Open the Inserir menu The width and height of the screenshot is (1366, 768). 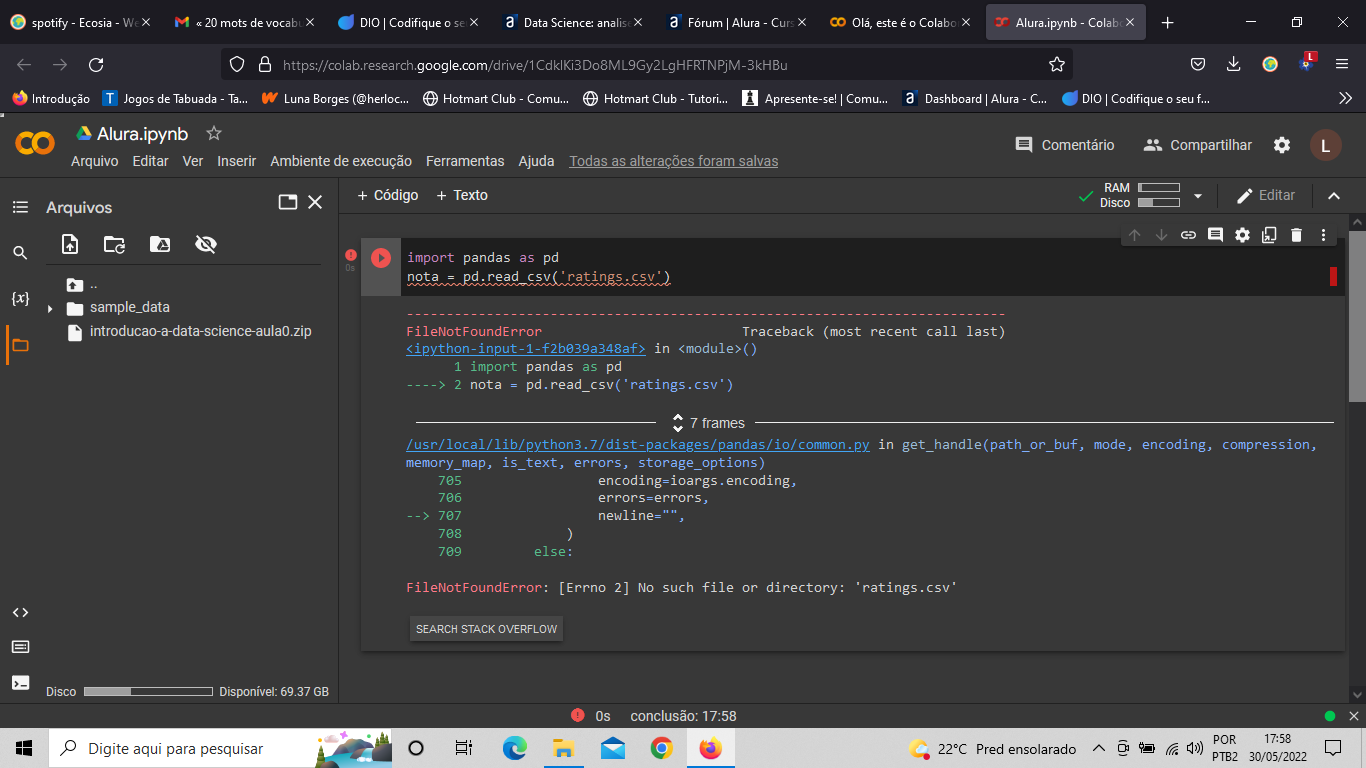237,161
